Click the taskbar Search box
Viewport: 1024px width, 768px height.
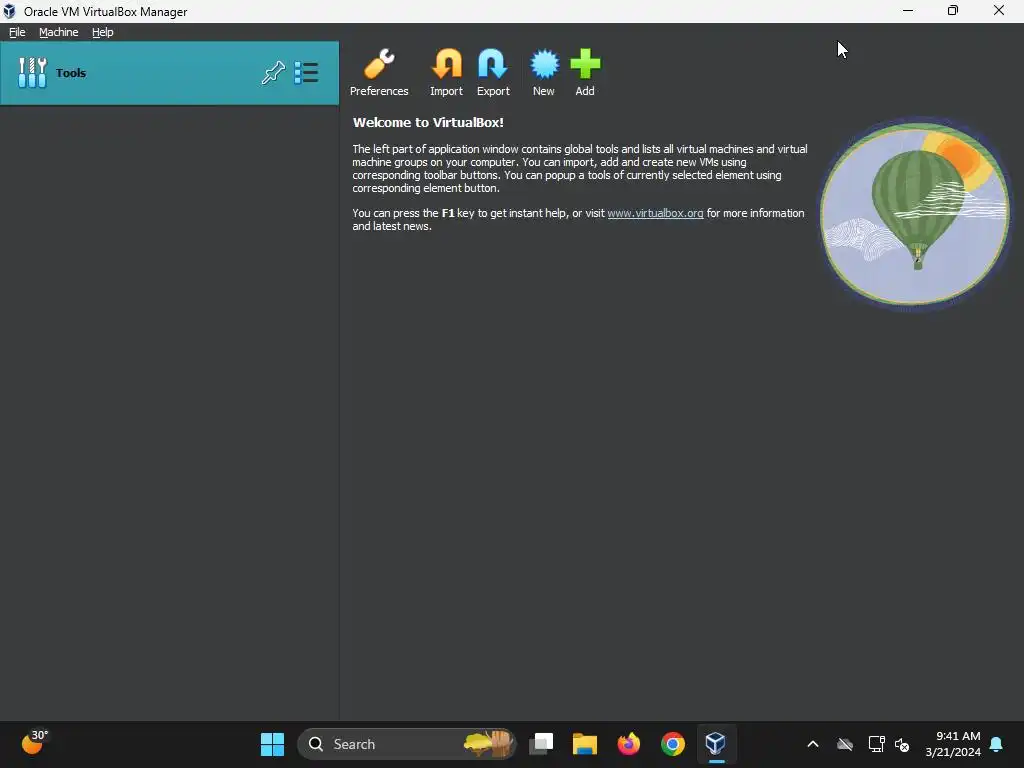pyautogui.click(x=406, y=744)
